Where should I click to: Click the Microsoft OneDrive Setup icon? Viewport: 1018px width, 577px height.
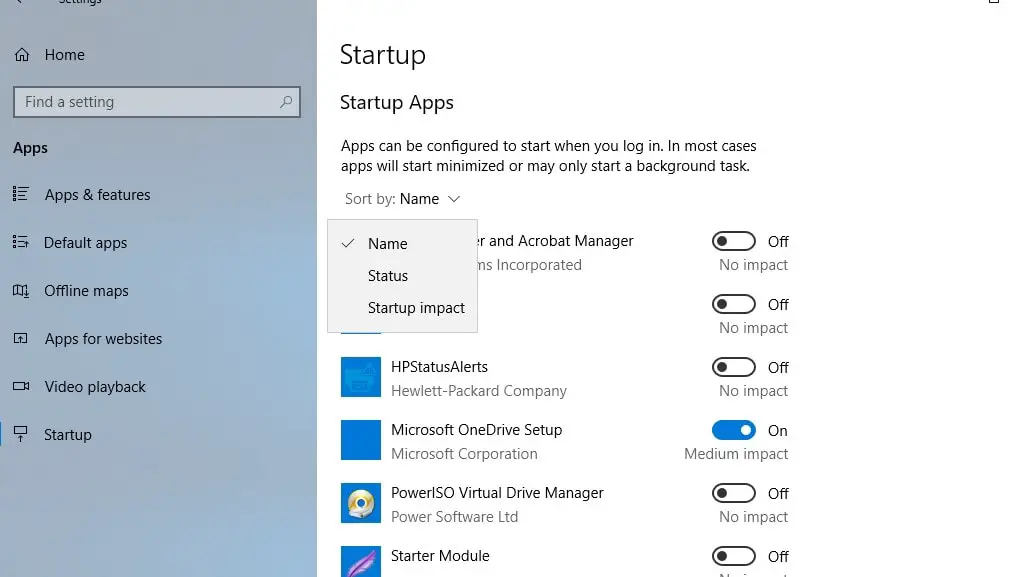pos(361,440)
